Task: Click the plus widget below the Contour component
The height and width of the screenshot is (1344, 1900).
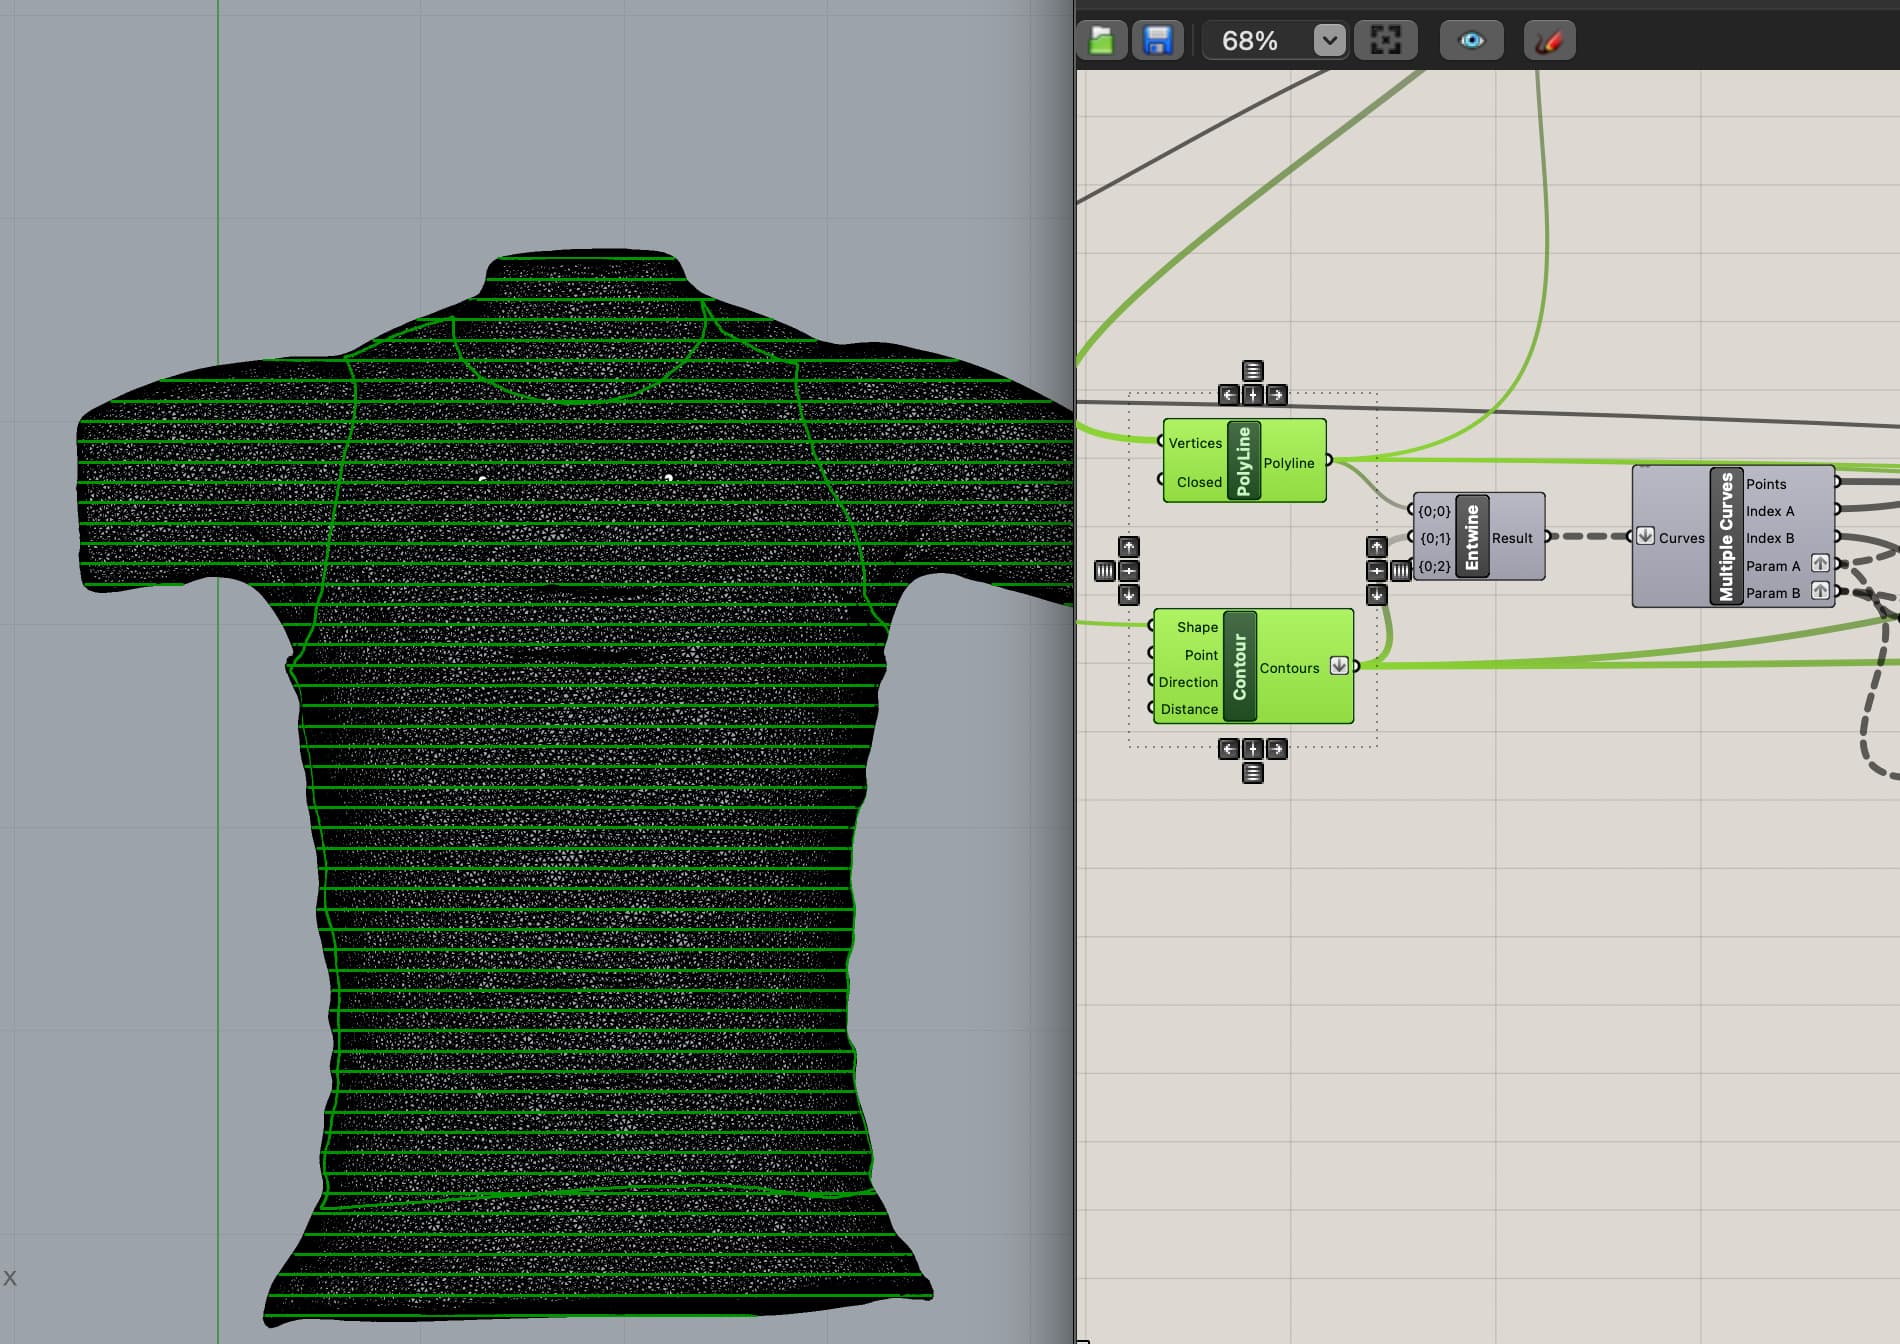Action: 1253,749
